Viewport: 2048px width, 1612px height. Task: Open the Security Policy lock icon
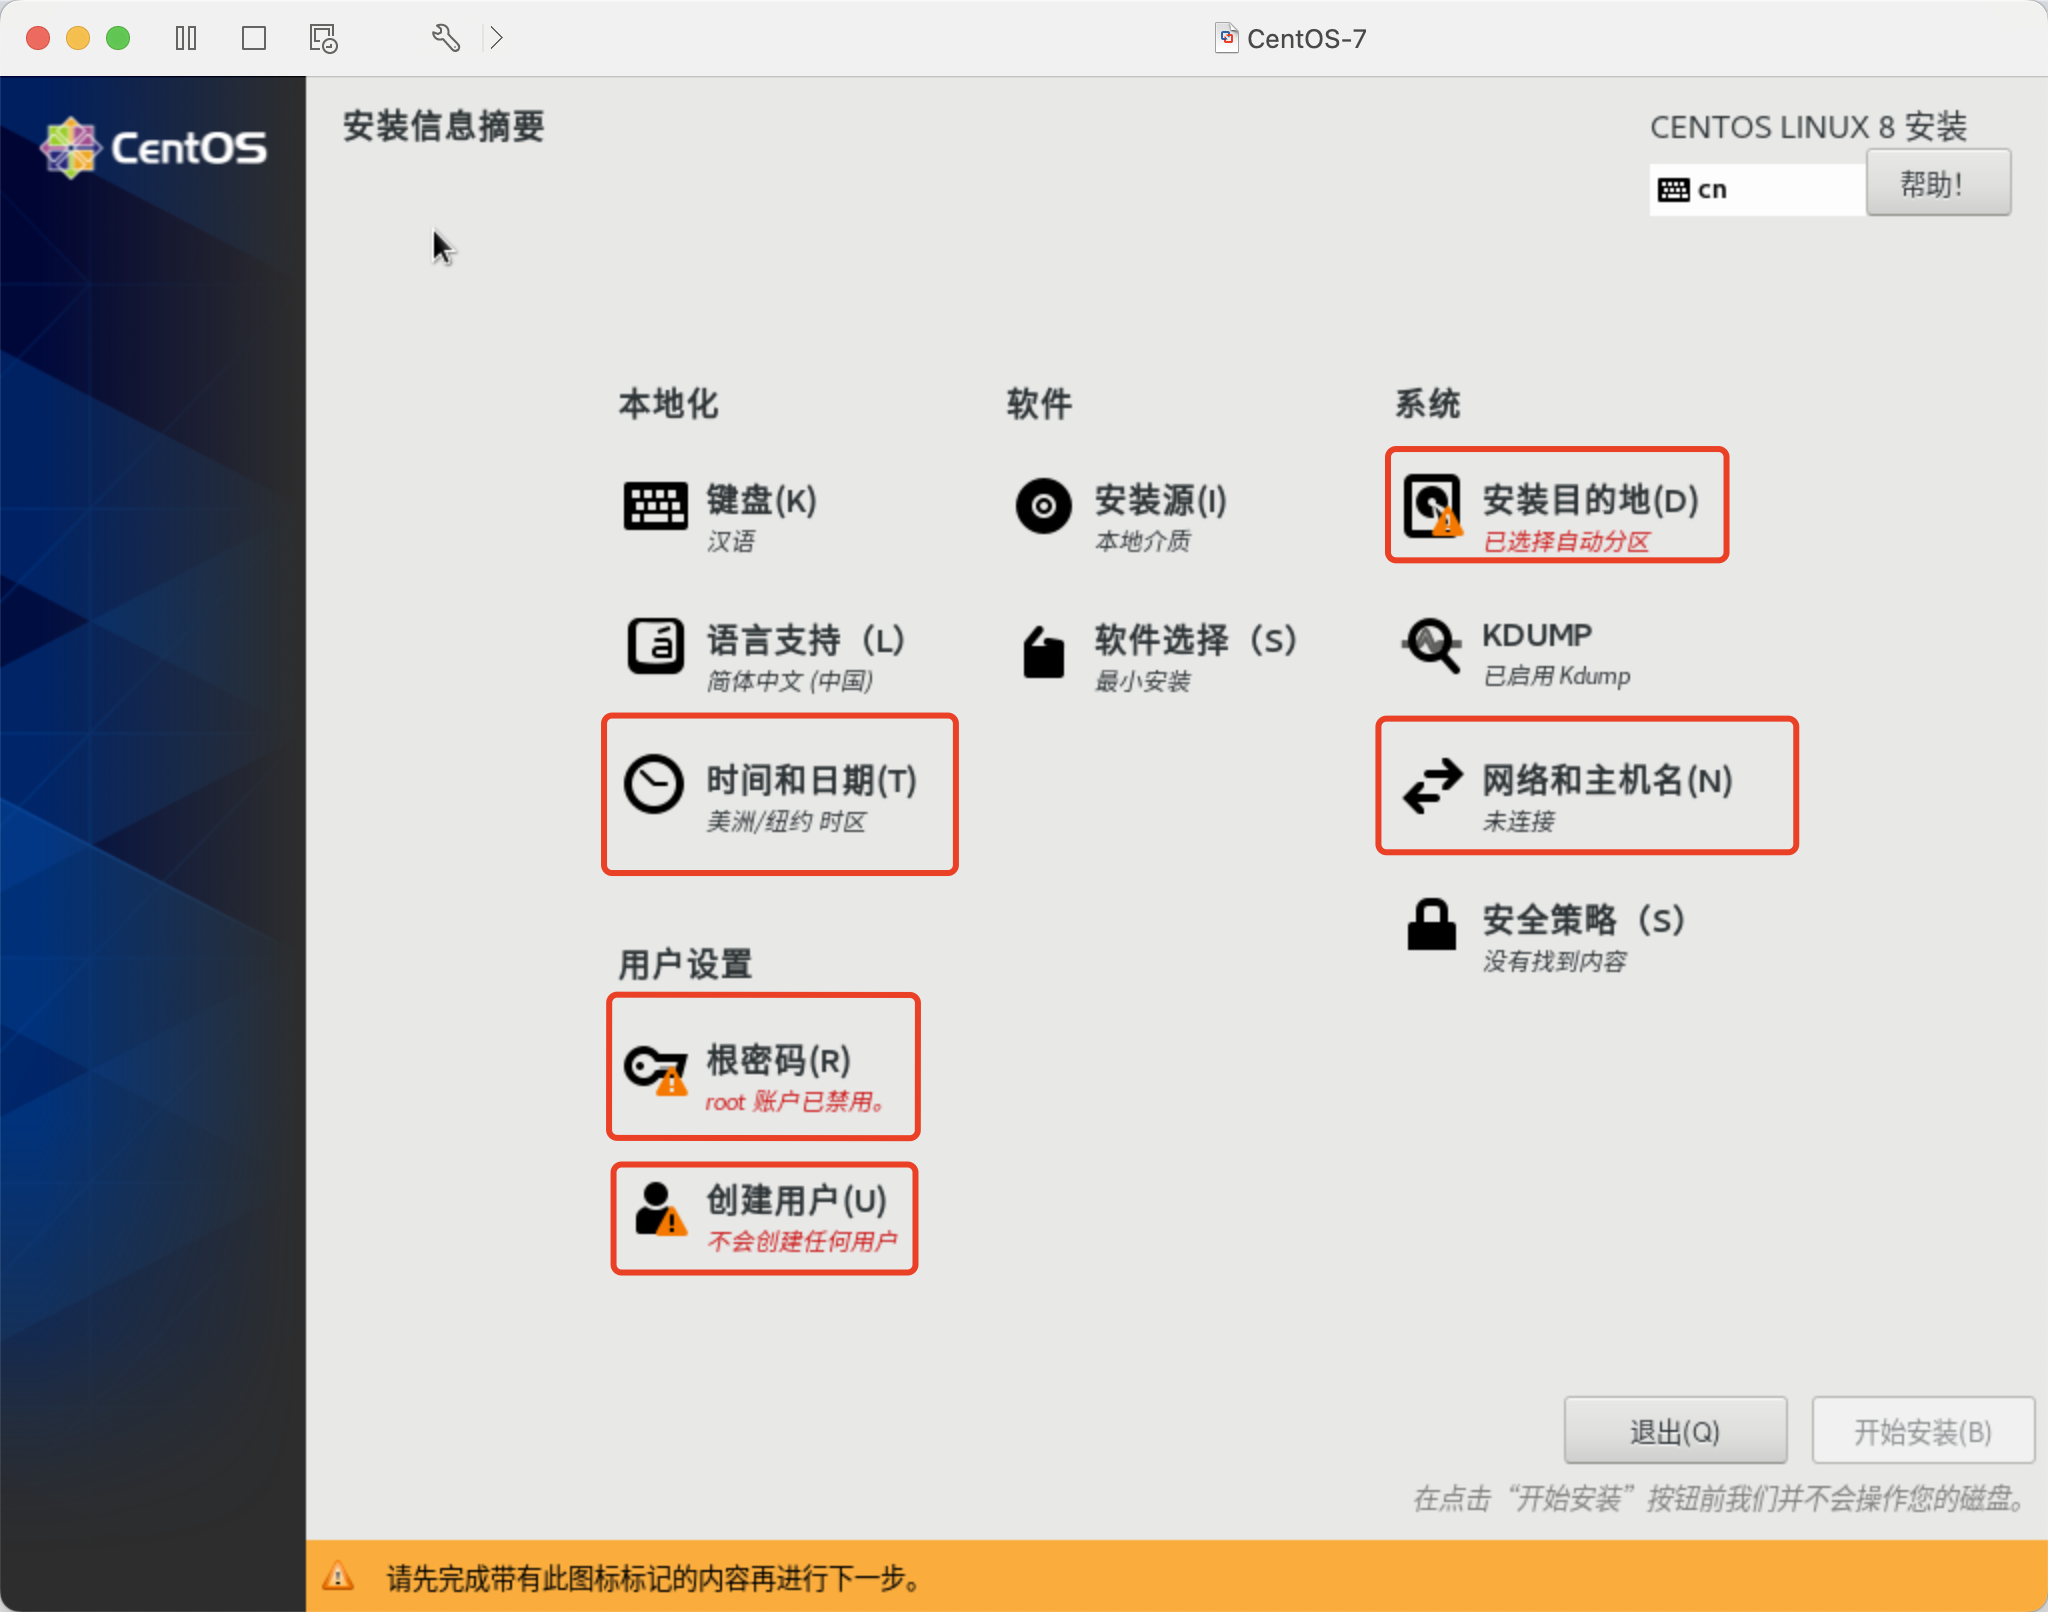(x=1431, y=924)
